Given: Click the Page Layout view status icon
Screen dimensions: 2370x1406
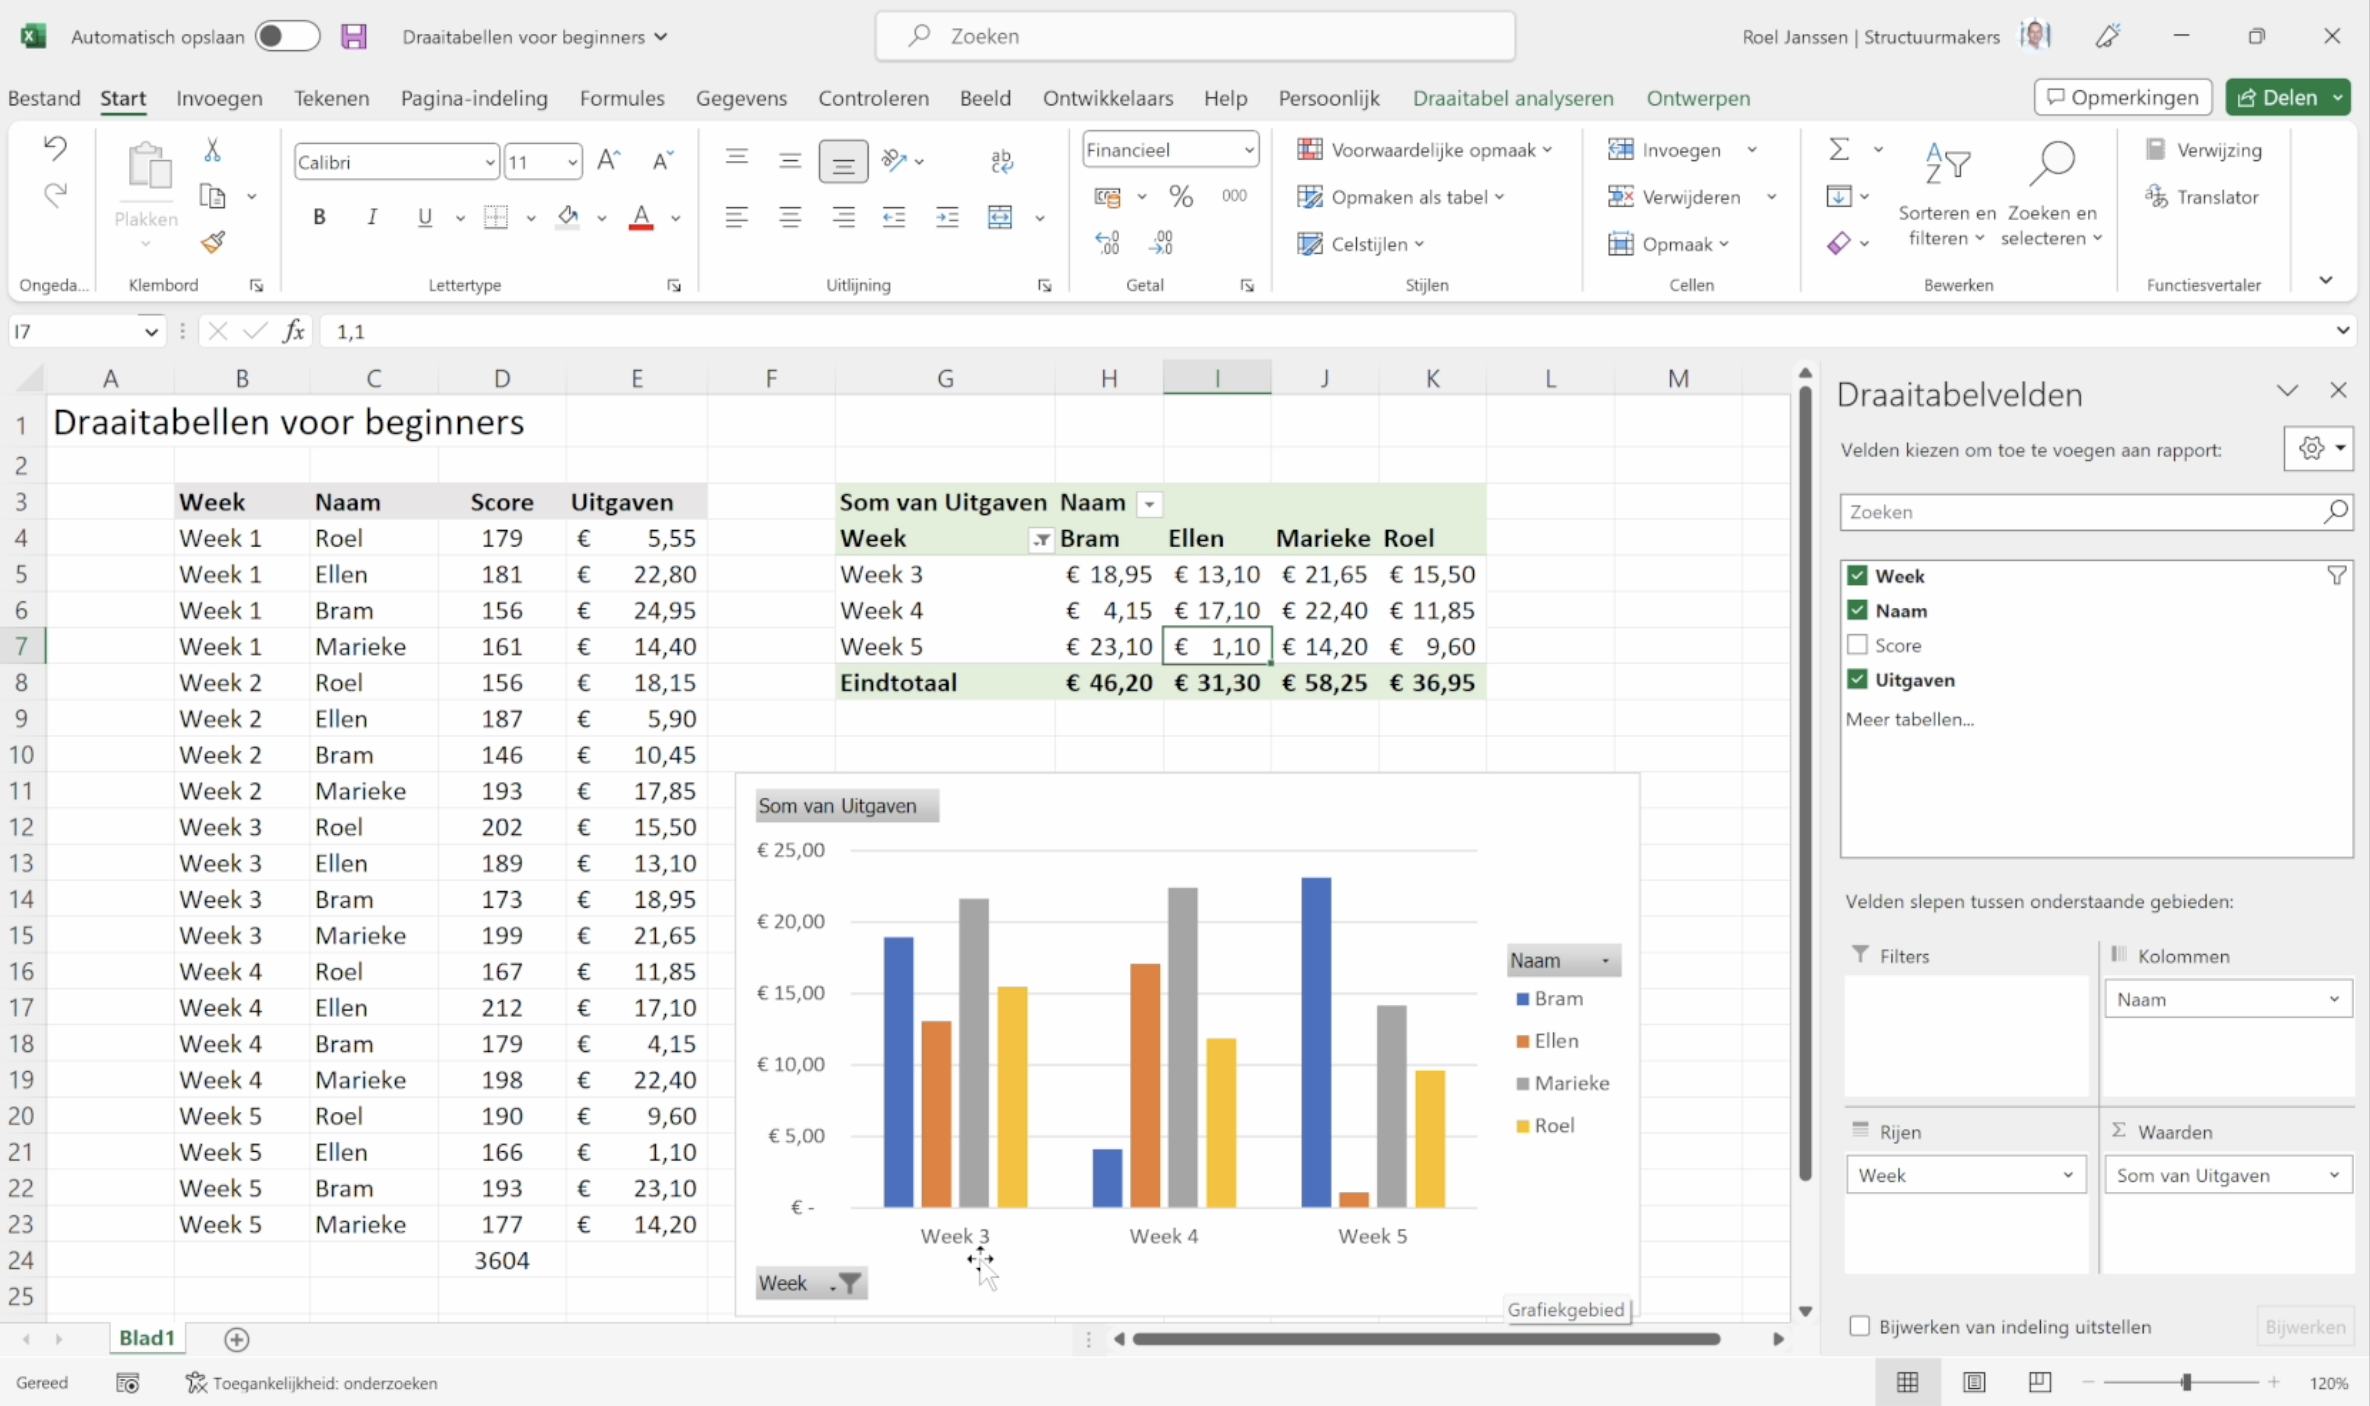Looking at the screenshot, I should pyautogui.click(x=1974, y=1382).
